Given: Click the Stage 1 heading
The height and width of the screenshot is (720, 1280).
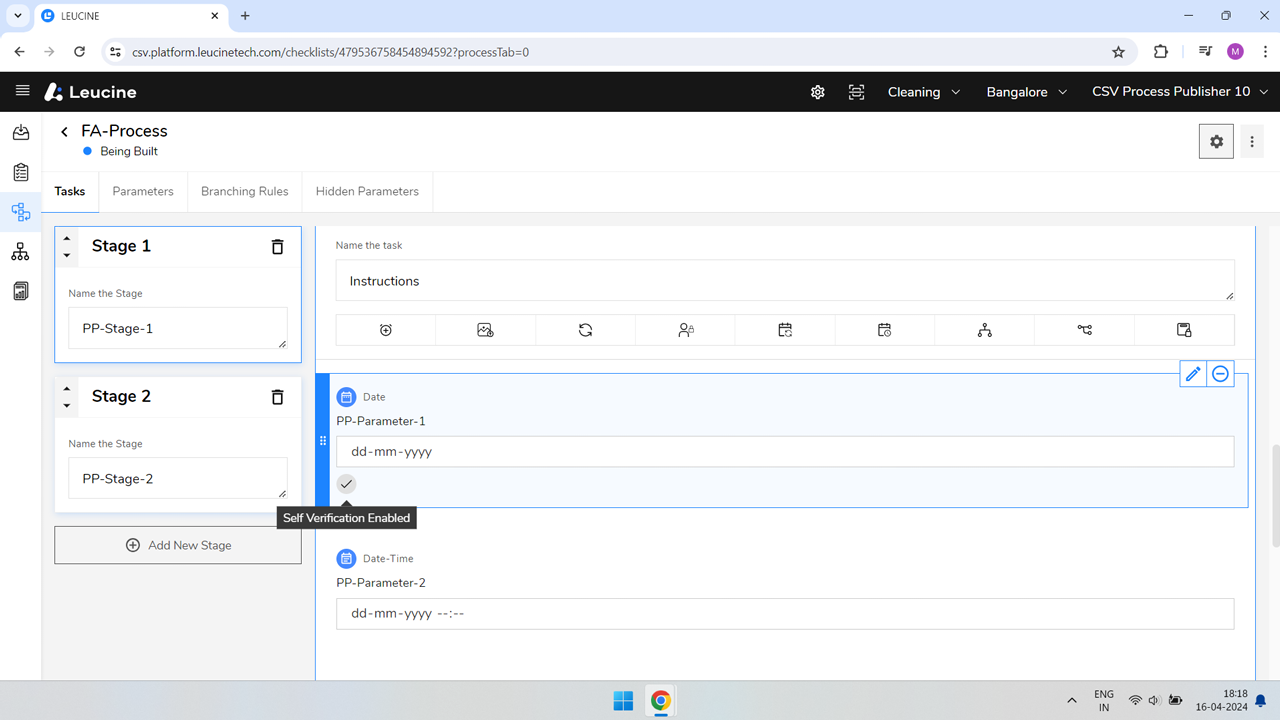Looking at the screenshot, I should [x=121, y=246].
